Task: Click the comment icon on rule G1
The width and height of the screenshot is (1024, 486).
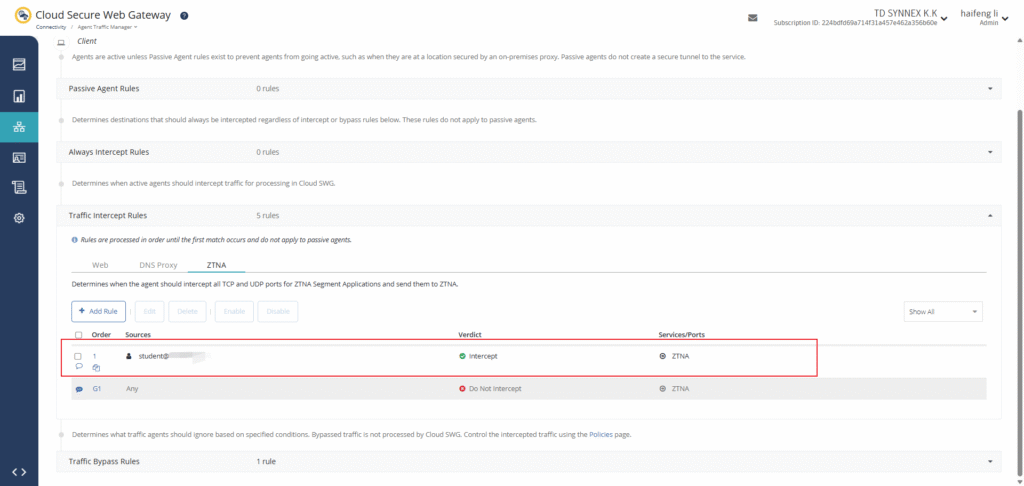Action: click(x=79, y=388)
